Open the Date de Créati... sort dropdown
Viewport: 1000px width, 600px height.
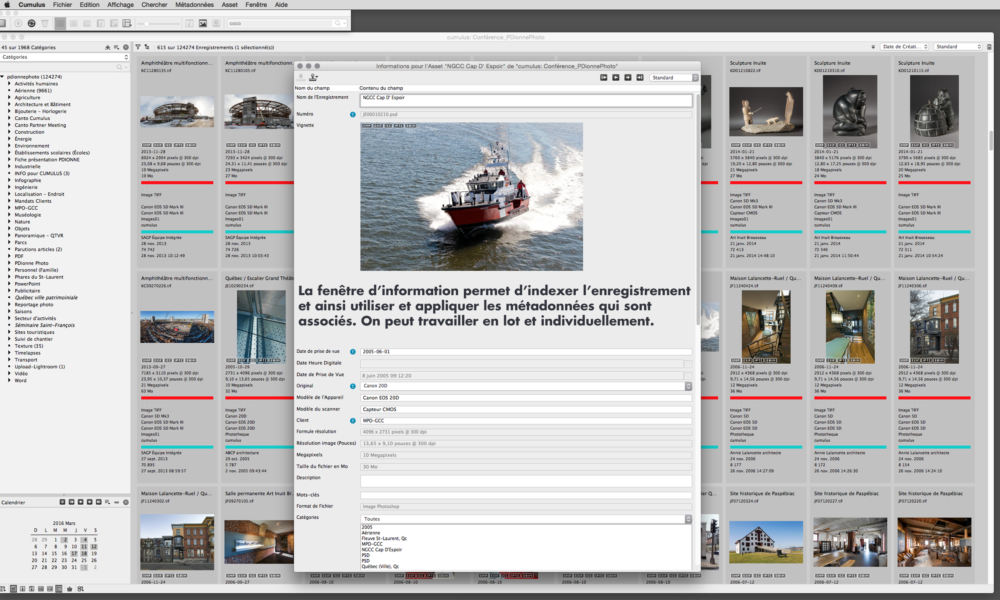point(905,47)
